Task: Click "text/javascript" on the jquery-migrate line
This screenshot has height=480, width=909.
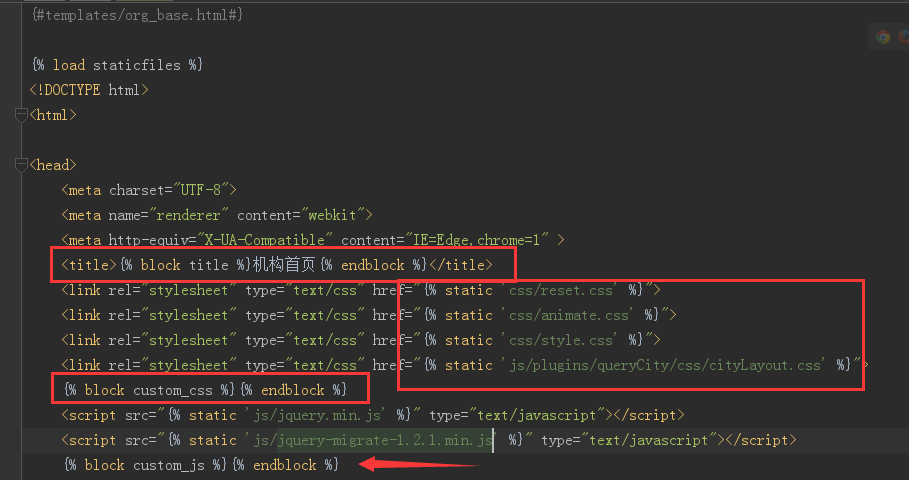Action: (x=649, y=439)
